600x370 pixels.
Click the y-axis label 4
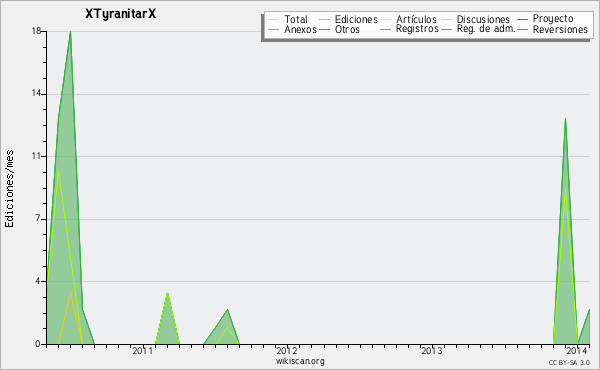(x=38, y=281)
